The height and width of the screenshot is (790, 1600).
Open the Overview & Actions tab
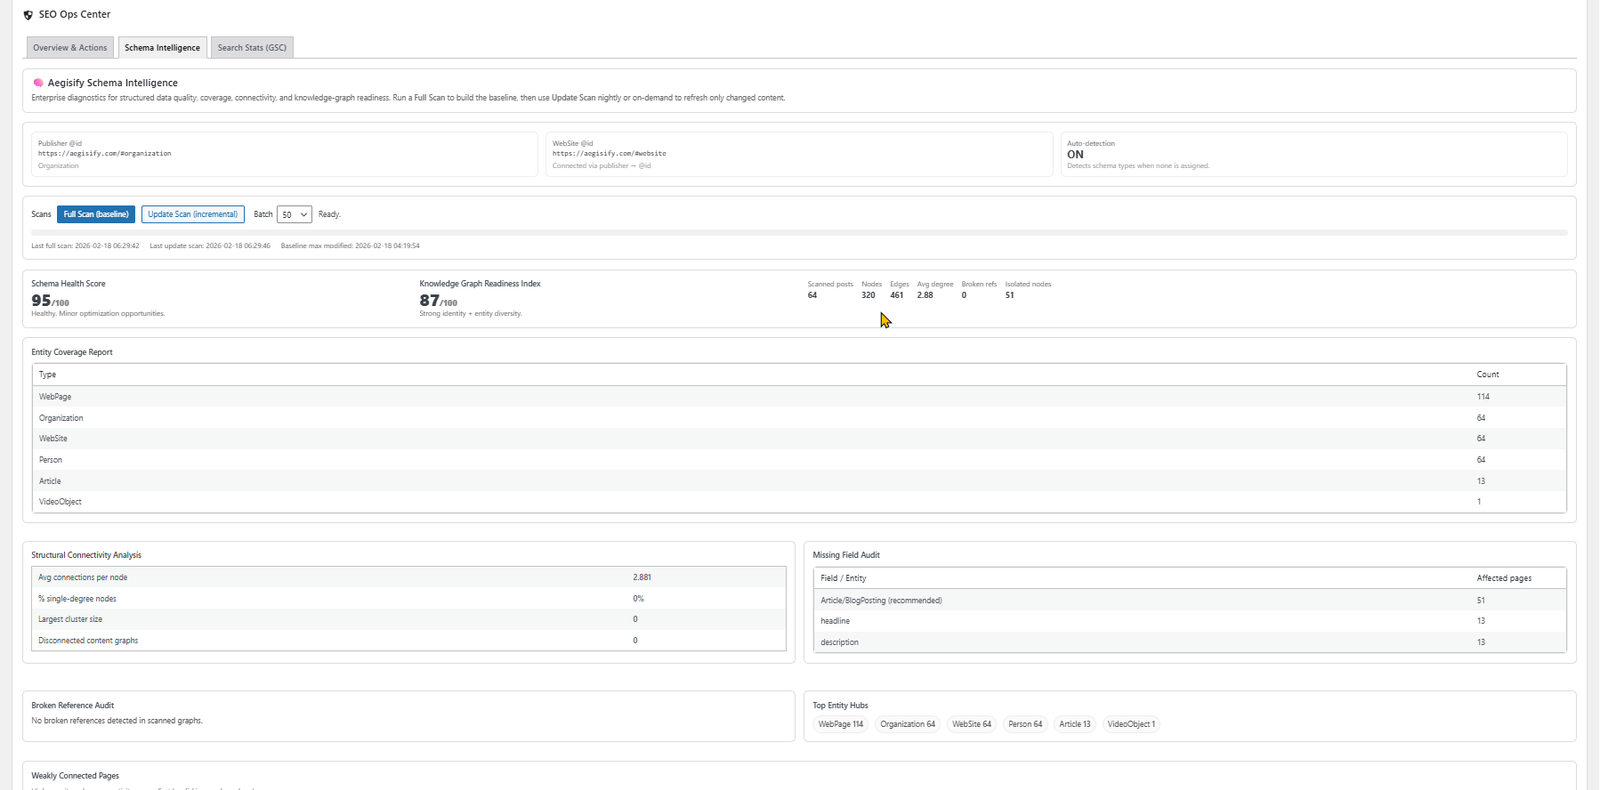(x=69, y=48)
